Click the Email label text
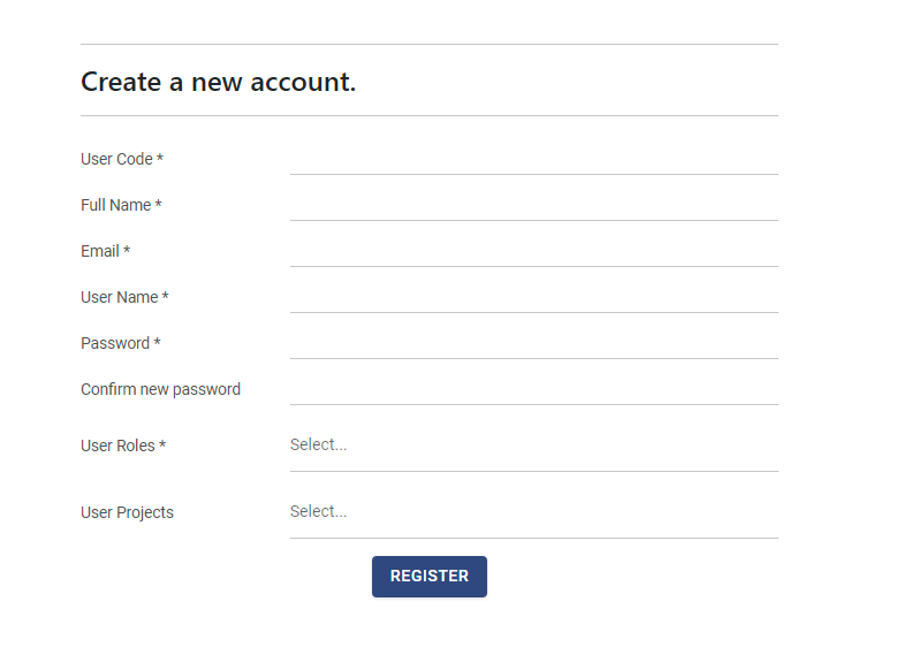Screen dimensions: 904x656 click(x=100, y=252)
